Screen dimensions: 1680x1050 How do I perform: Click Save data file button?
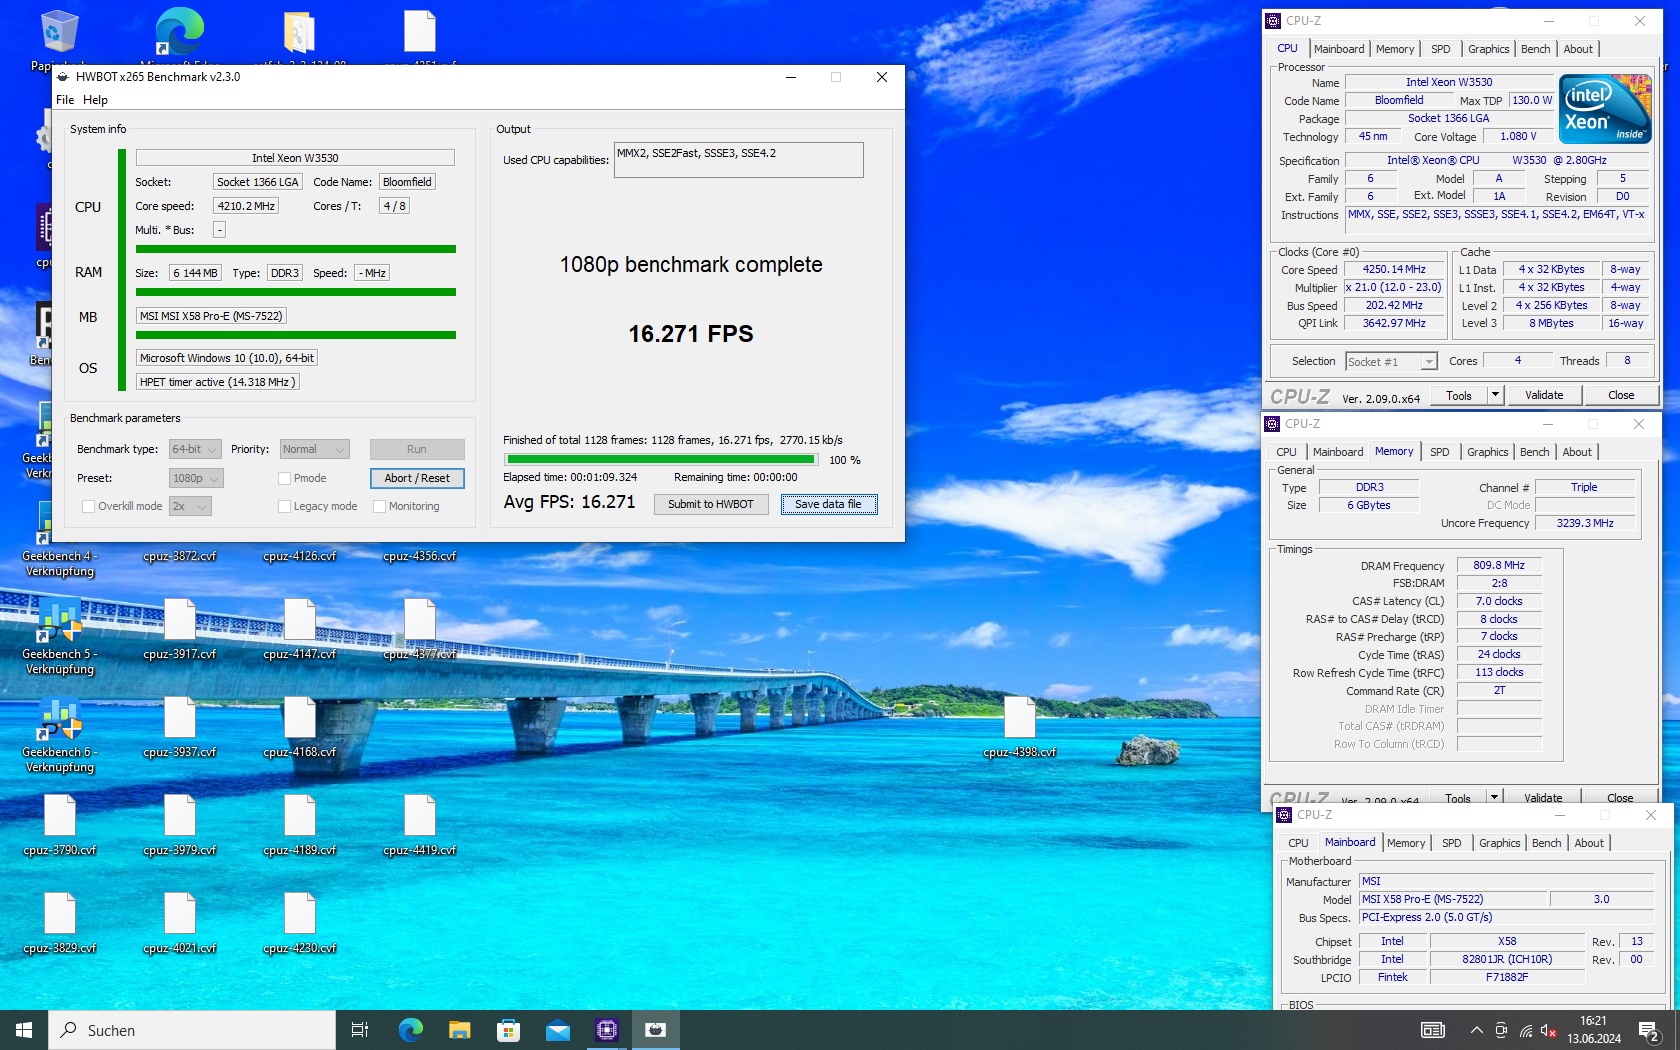828,504
